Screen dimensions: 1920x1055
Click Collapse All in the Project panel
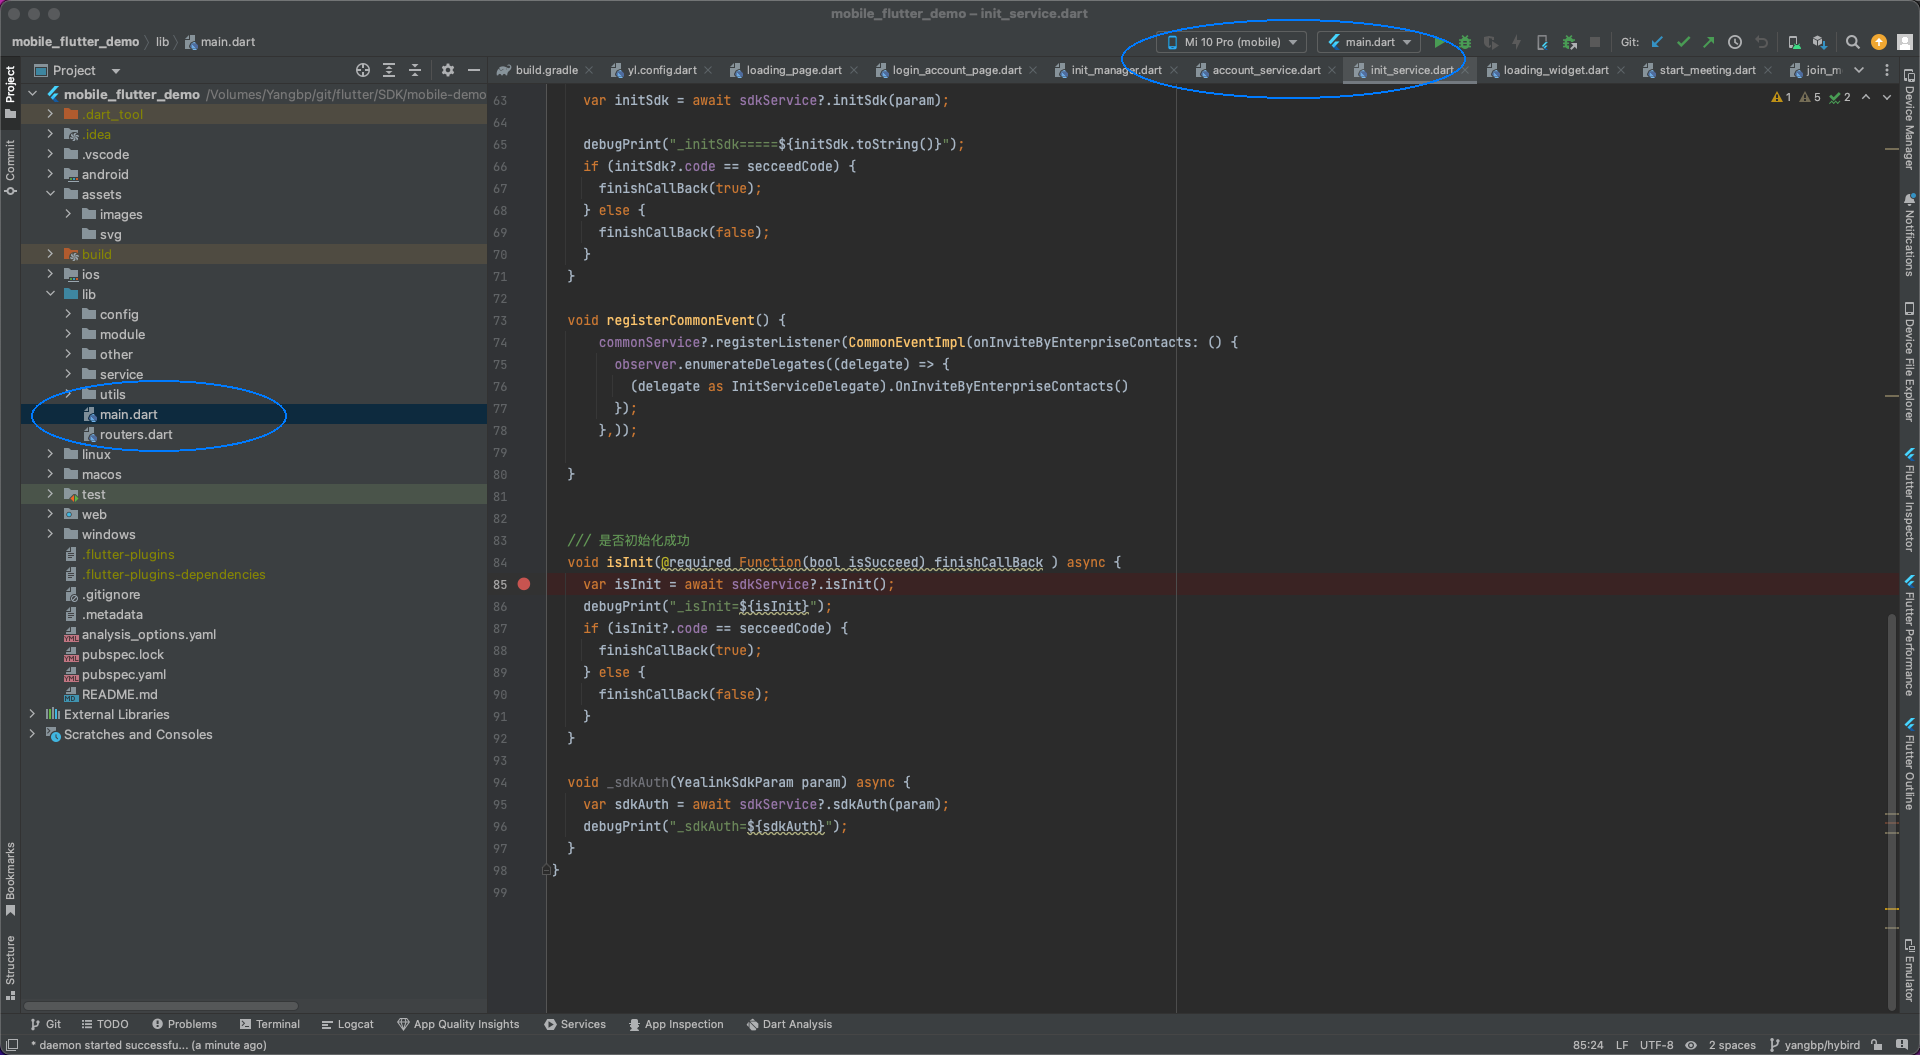(x=415, y=70)
